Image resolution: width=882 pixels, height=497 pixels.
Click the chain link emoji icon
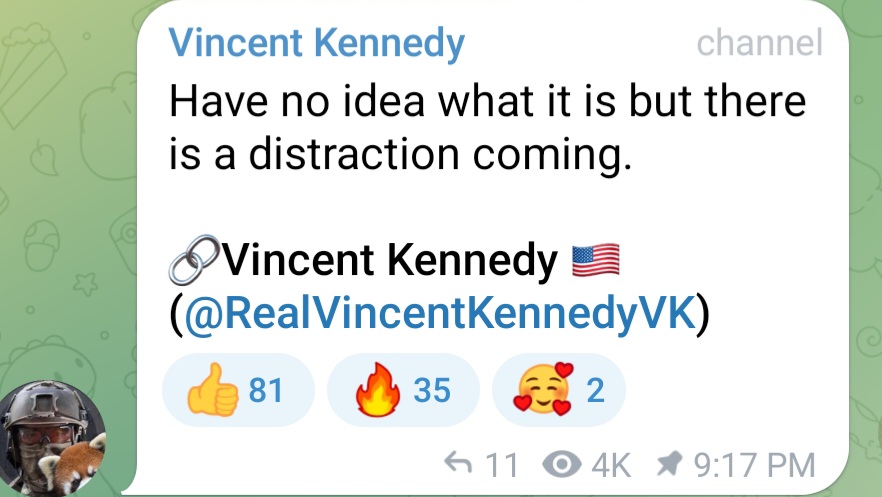click(x=193, y=262)
